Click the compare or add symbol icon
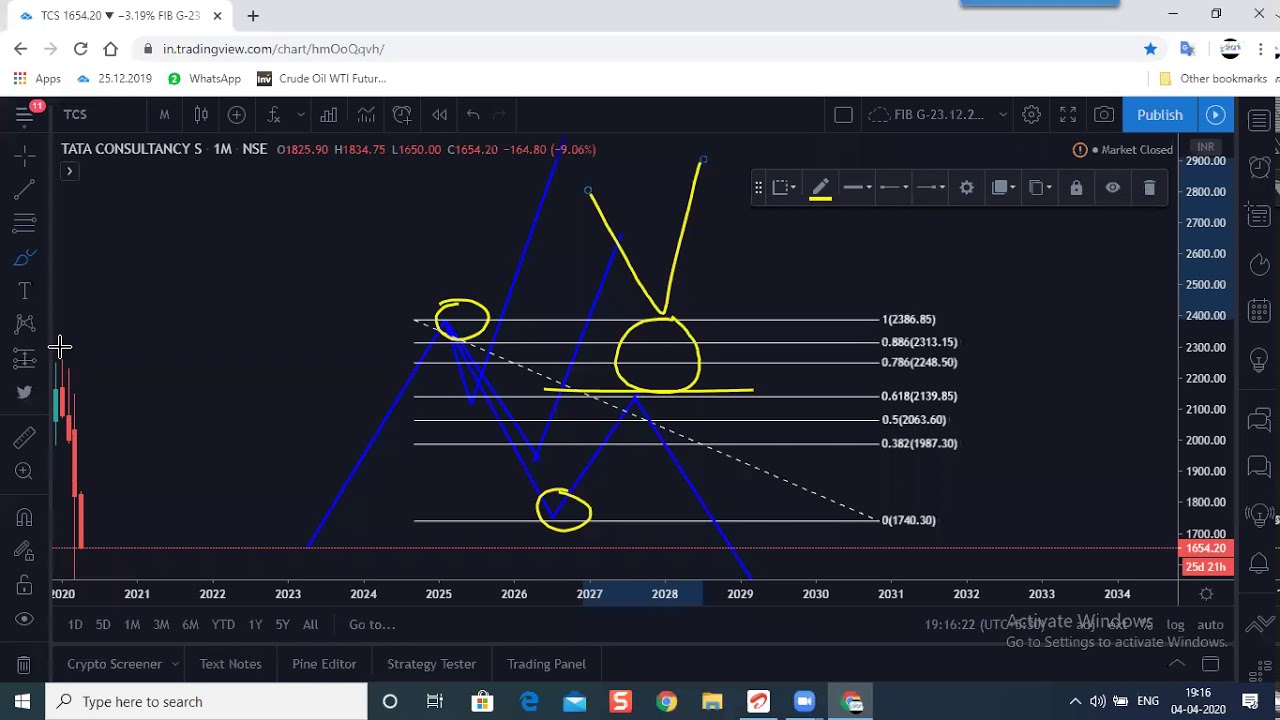1280x720 pixels. (x=236, y=115)
